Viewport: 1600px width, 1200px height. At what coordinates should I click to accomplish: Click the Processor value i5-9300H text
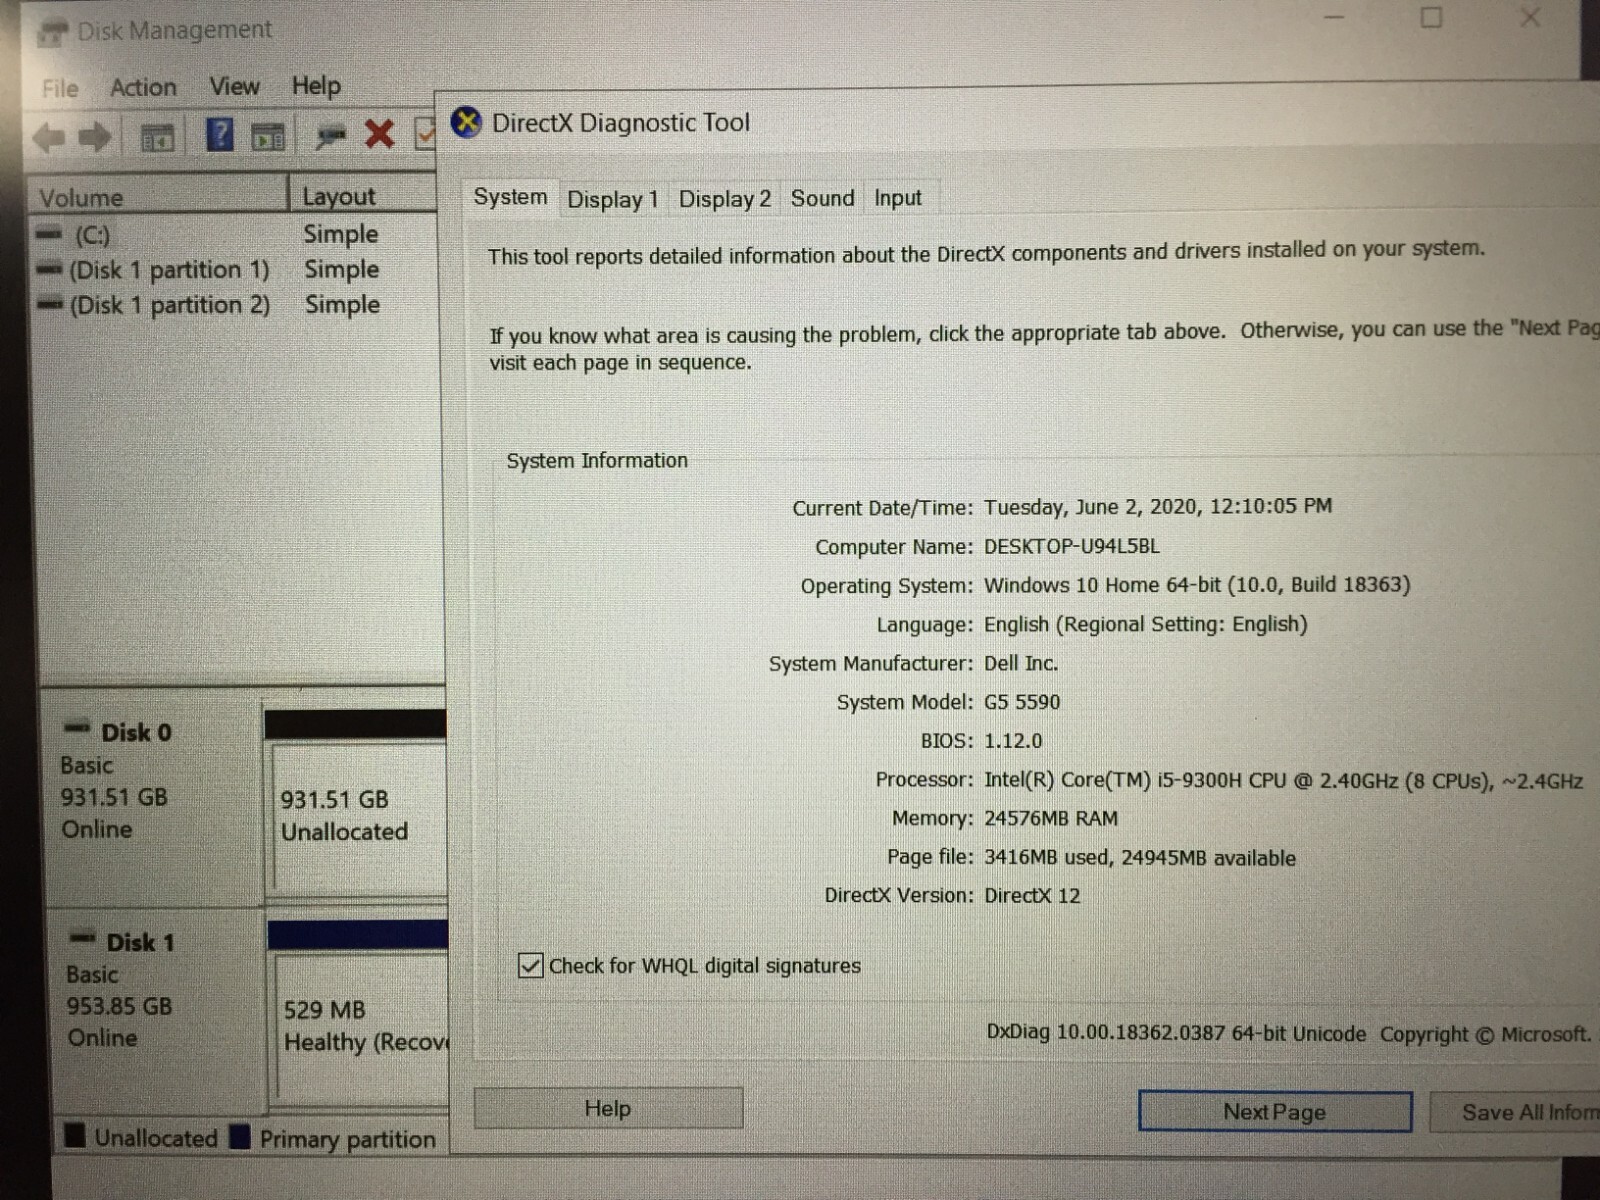pos(1283,780)
